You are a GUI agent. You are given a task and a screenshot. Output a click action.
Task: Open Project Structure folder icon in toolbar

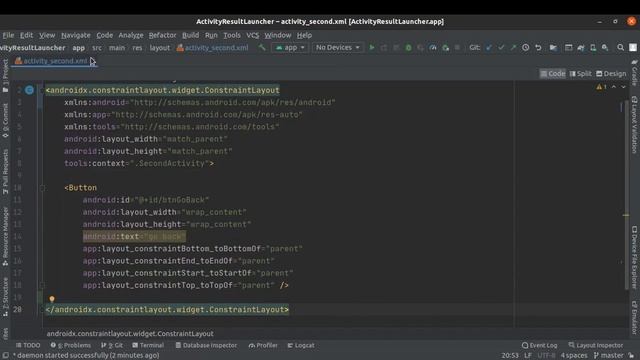coord(553,48)
